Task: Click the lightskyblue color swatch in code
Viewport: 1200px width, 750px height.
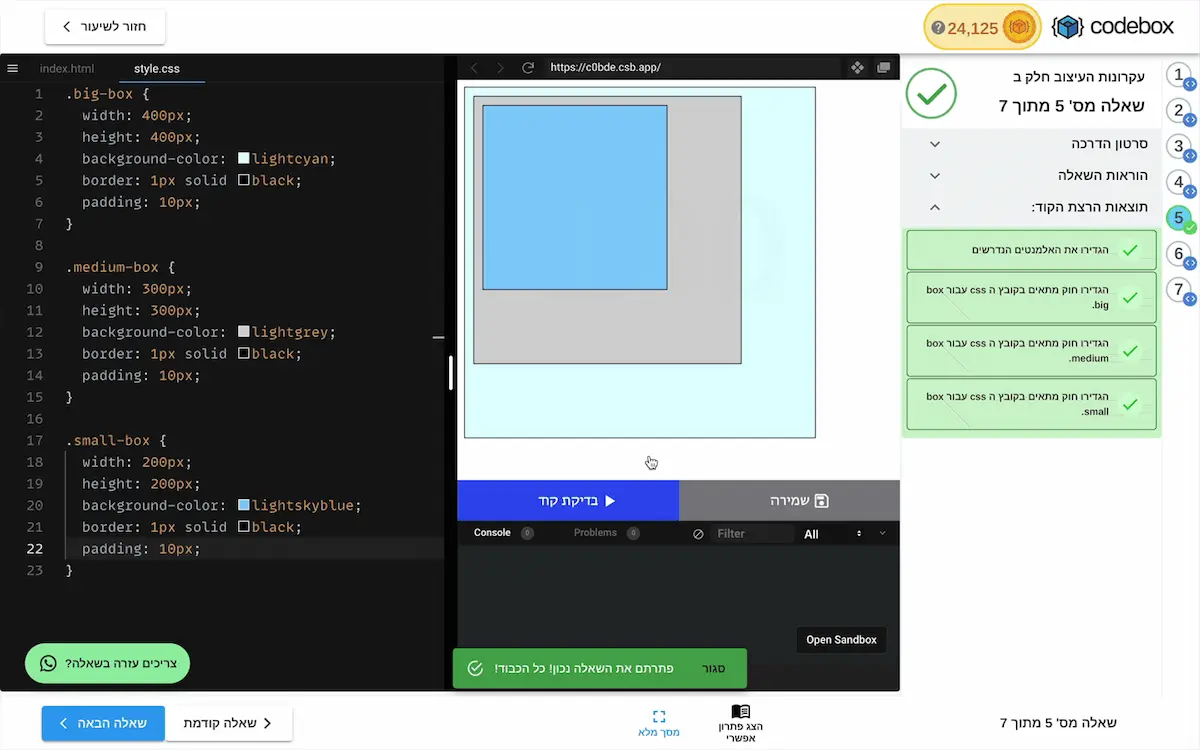Action: pyautogui.click(x=244, y=506)
